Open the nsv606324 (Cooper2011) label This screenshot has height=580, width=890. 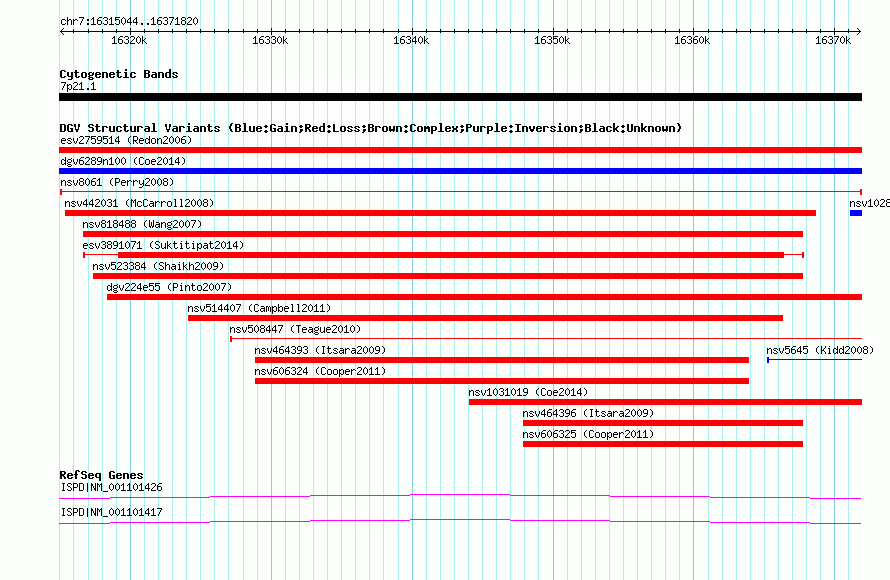[320, 371]
